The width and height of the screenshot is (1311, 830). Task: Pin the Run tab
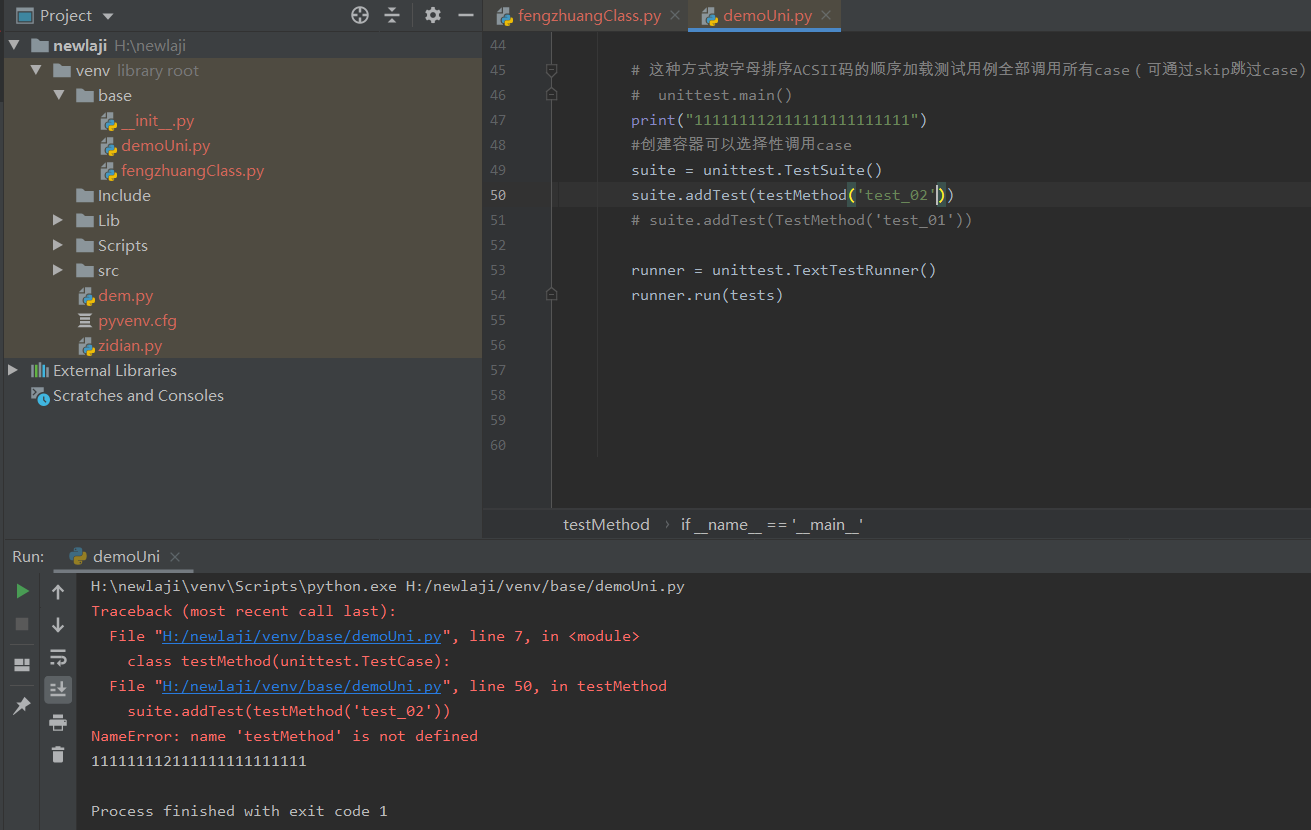22,706
